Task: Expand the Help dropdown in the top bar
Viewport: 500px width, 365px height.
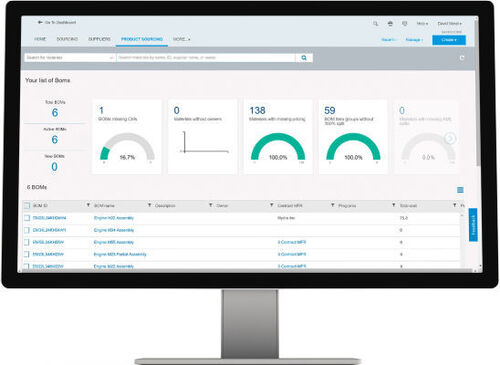Action: coord(422,23)
